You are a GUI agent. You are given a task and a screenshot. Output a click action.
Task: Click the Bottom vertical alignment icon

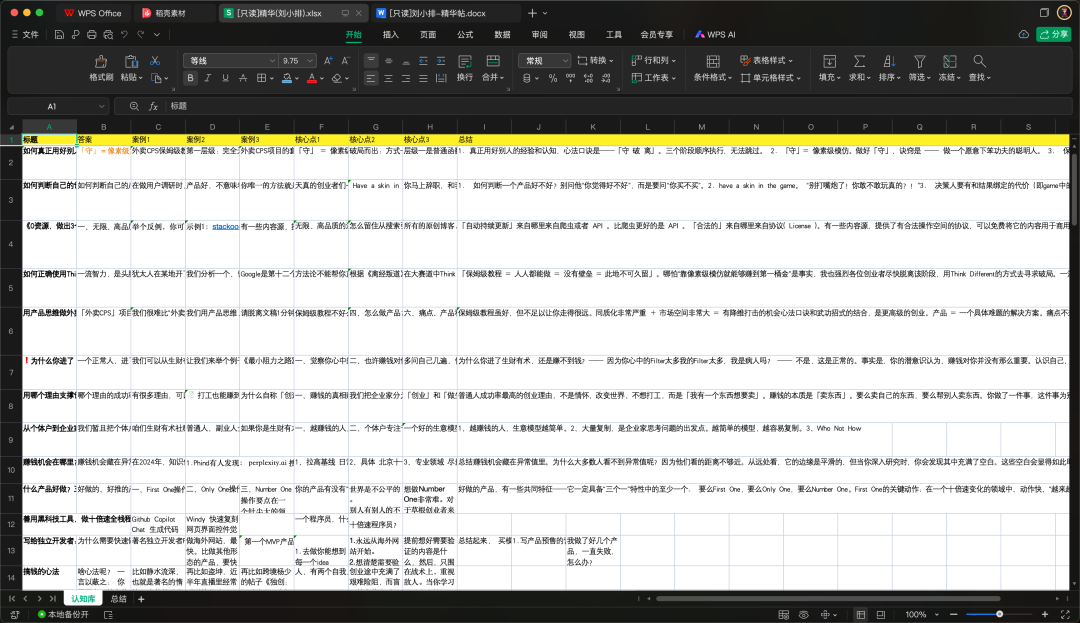coord(406,61)
